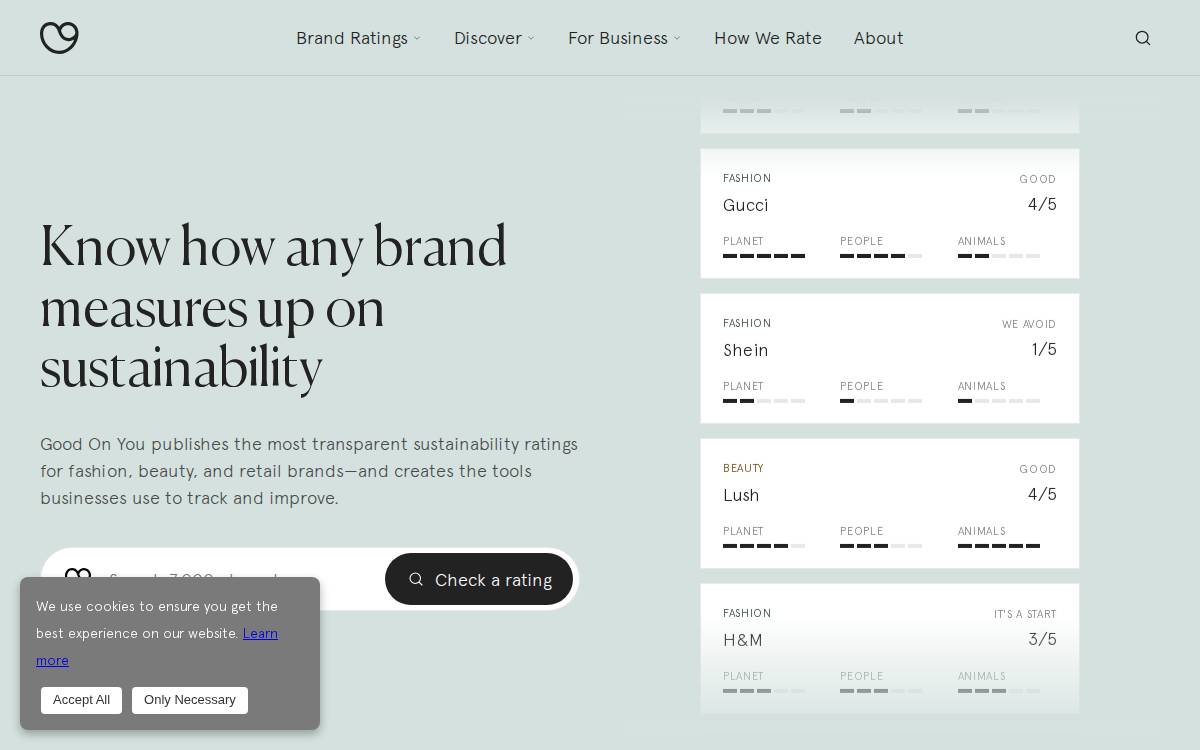Viewport: 1200px width, 750px height.
Task: Click the WE AVOID label on Shein
Action: pos(1029,324)
